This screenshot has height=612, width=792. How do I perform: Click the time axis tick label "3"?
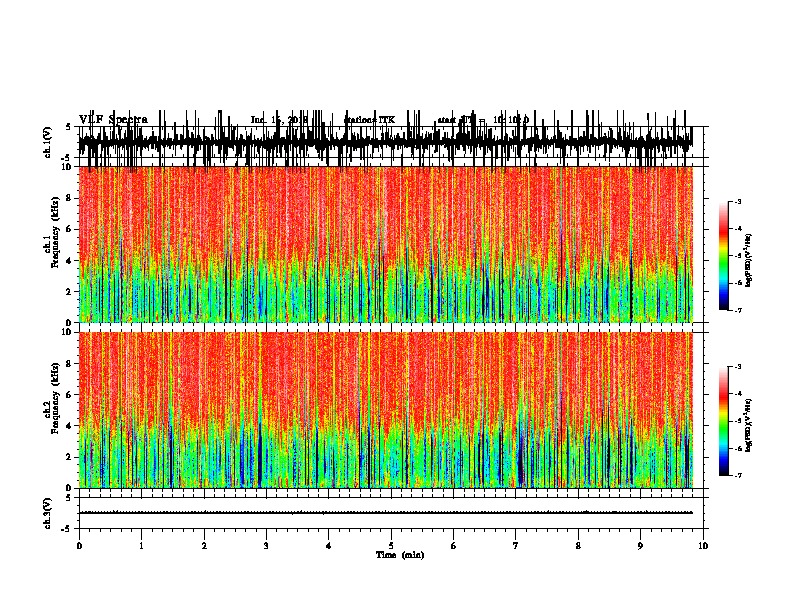266,546
